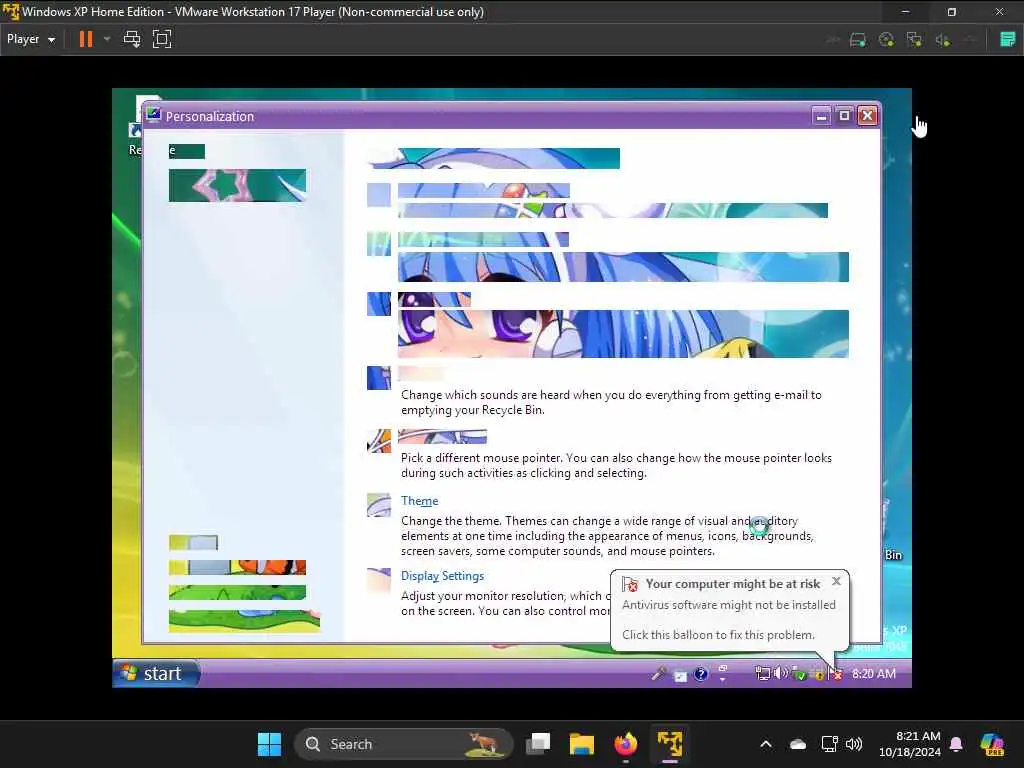
Task: Click the blue help question mark icon in XP taskbar
Action: [x=701, y=674]
